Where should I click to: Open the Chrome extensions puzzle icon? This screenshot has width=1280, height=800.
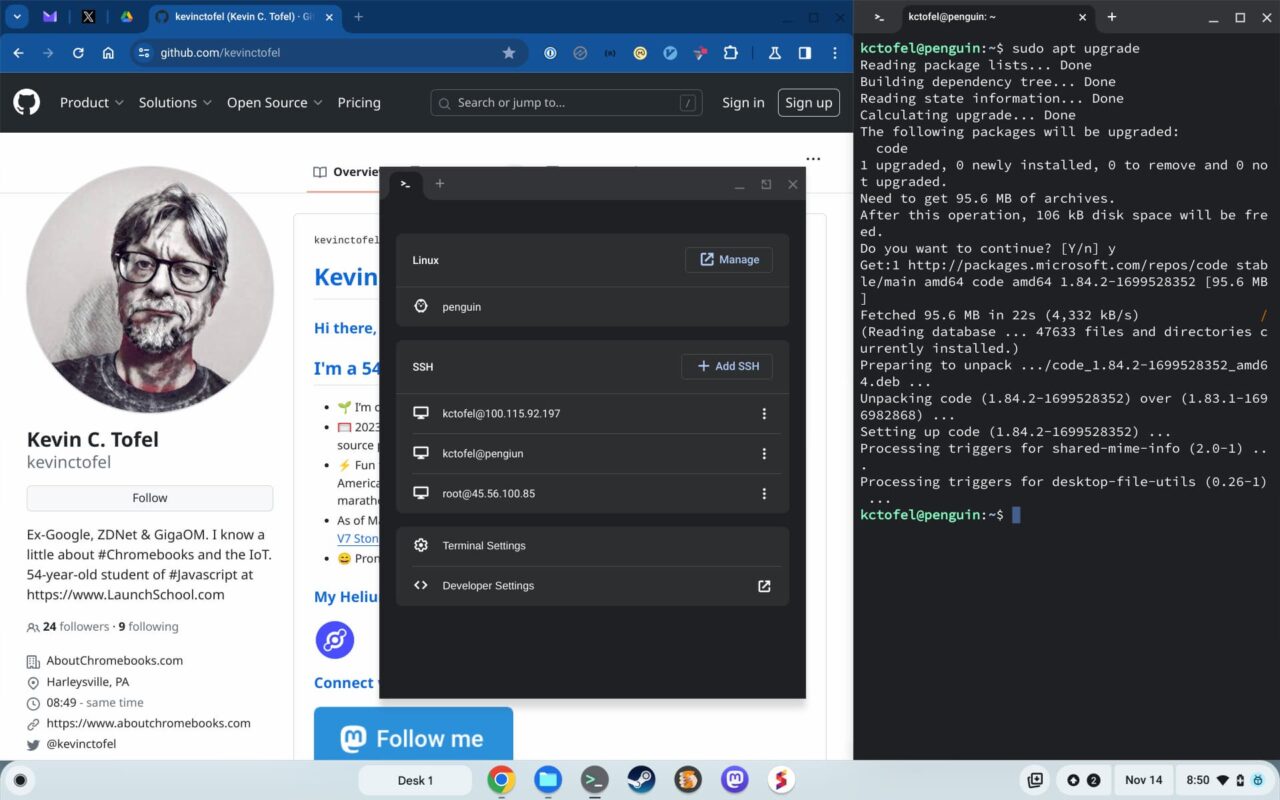pyautogui.click(x=731, y=53)
